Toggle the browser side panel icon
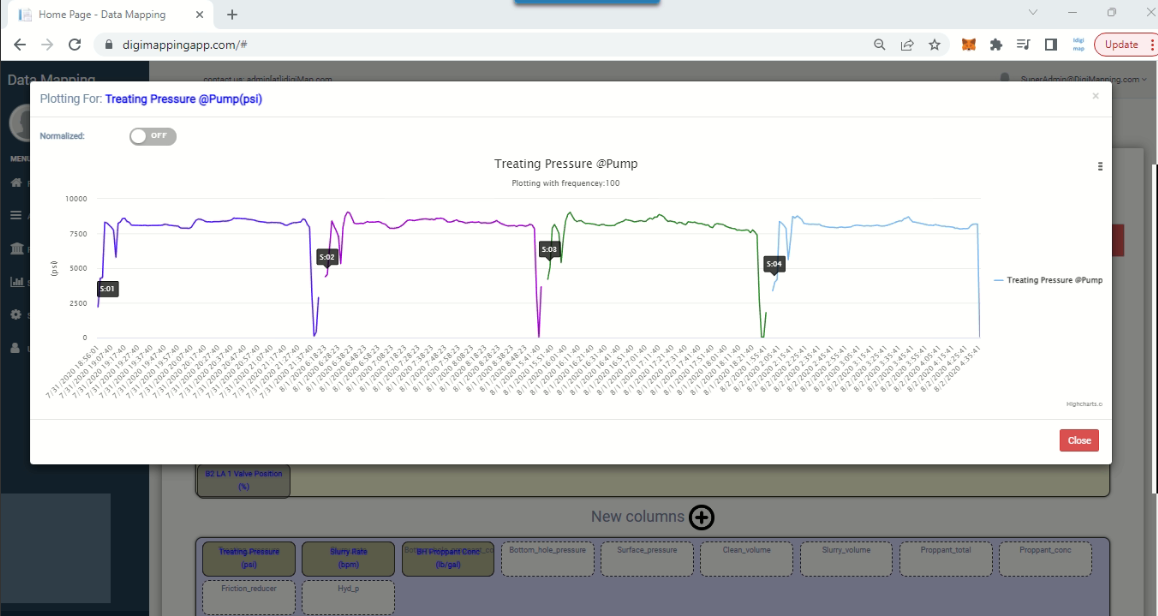The image size is (1158, 616). [1050, 45]
